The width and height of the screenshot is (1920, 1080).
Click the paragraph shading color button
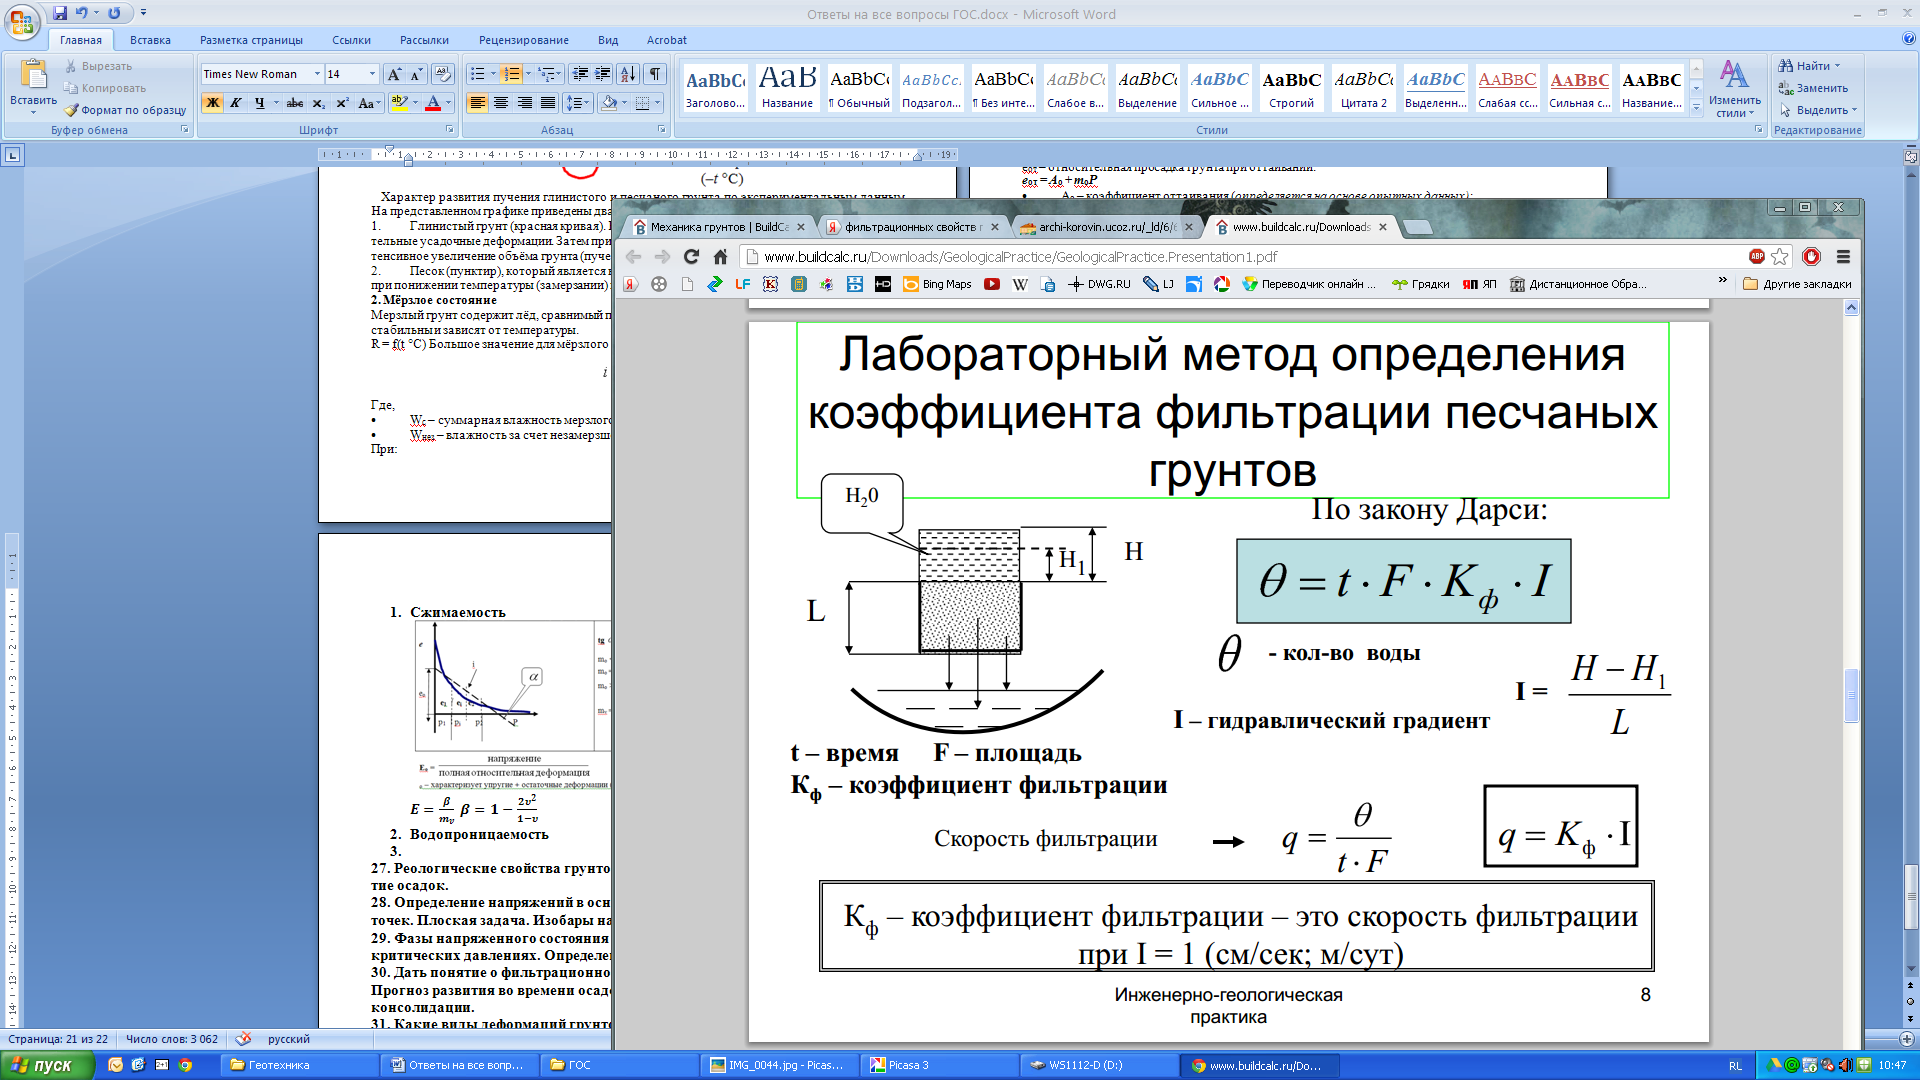(609, 103)
